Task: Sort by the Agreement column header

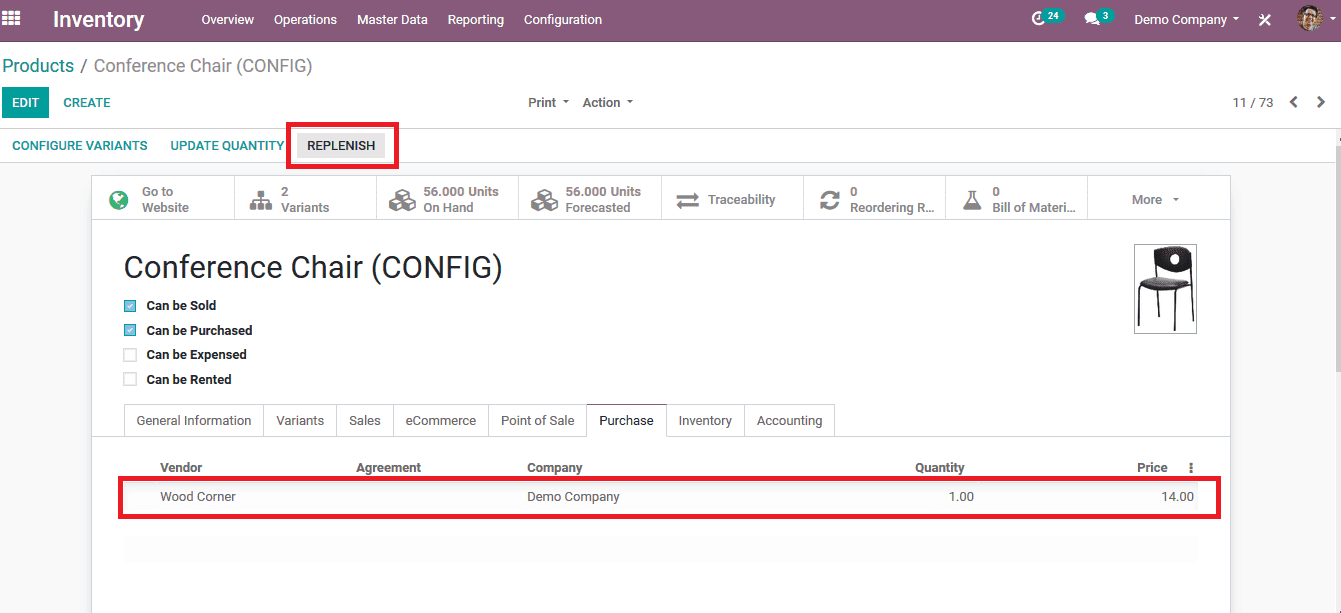Action: pyautogui.click(x=389, y=468)
